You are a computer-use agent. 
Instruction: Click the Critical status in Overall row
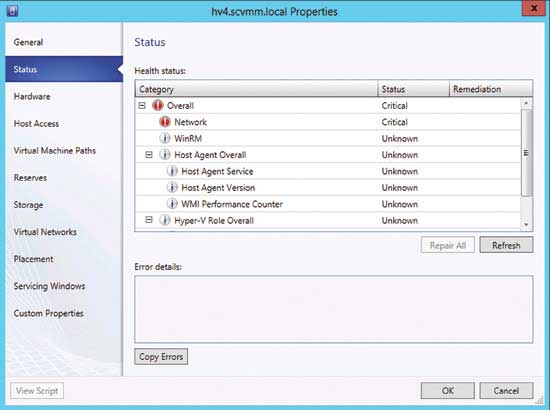tap(395, 106)
